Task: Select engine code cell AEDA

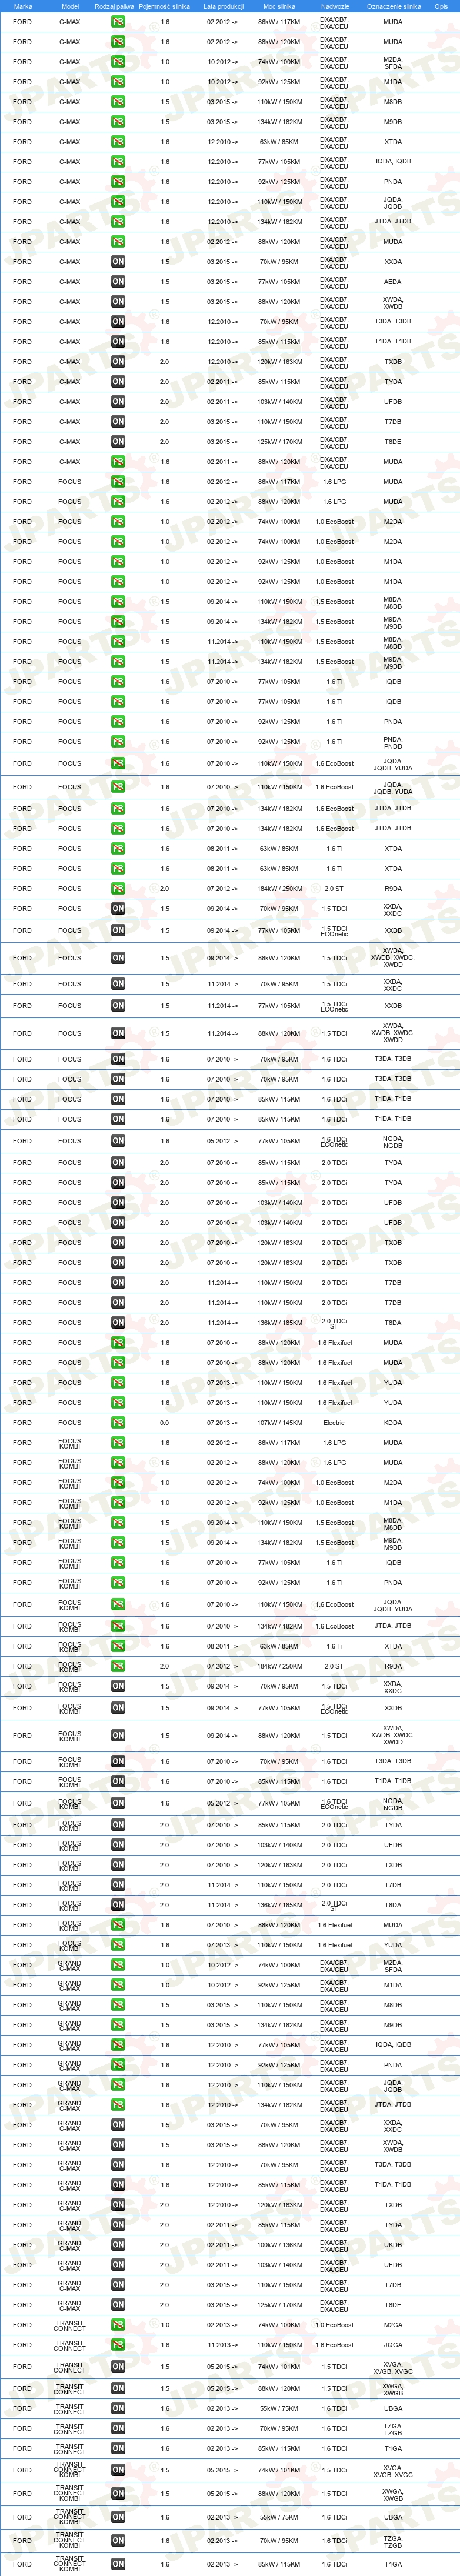Action: tap(393, 281)
